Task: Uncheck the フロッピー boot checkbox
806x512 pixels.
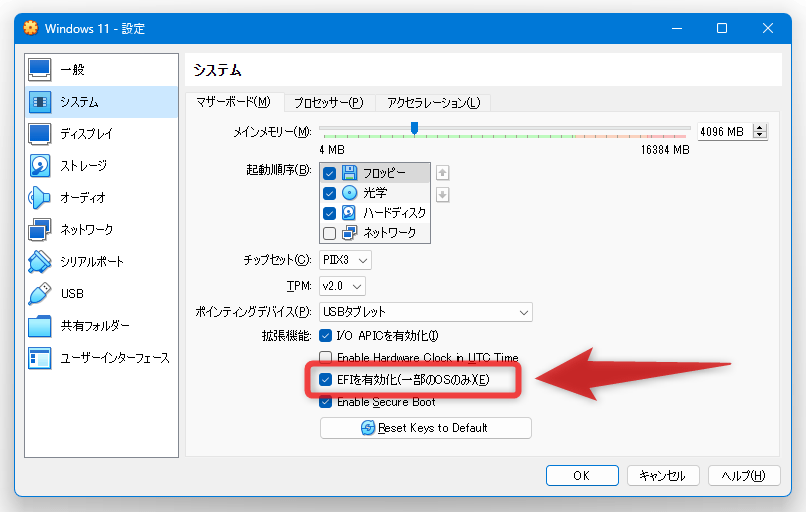Action: [329, 173]
